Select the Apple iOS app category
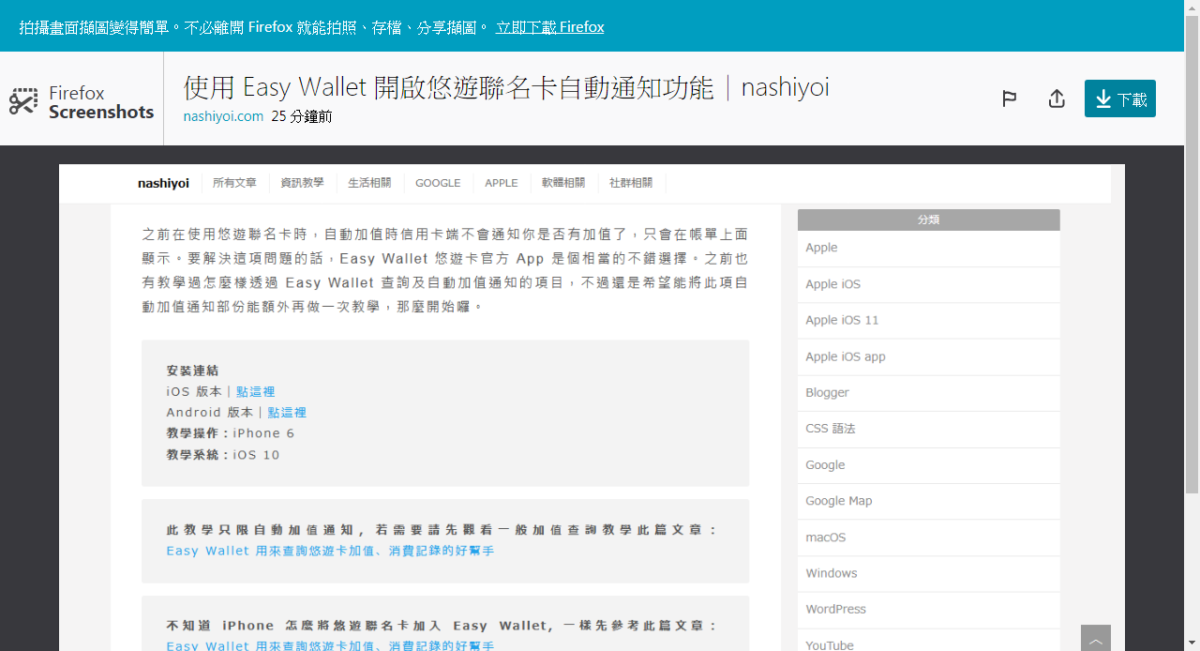The width and height of the screenshot is (1200, 651). tap(928, 357)
